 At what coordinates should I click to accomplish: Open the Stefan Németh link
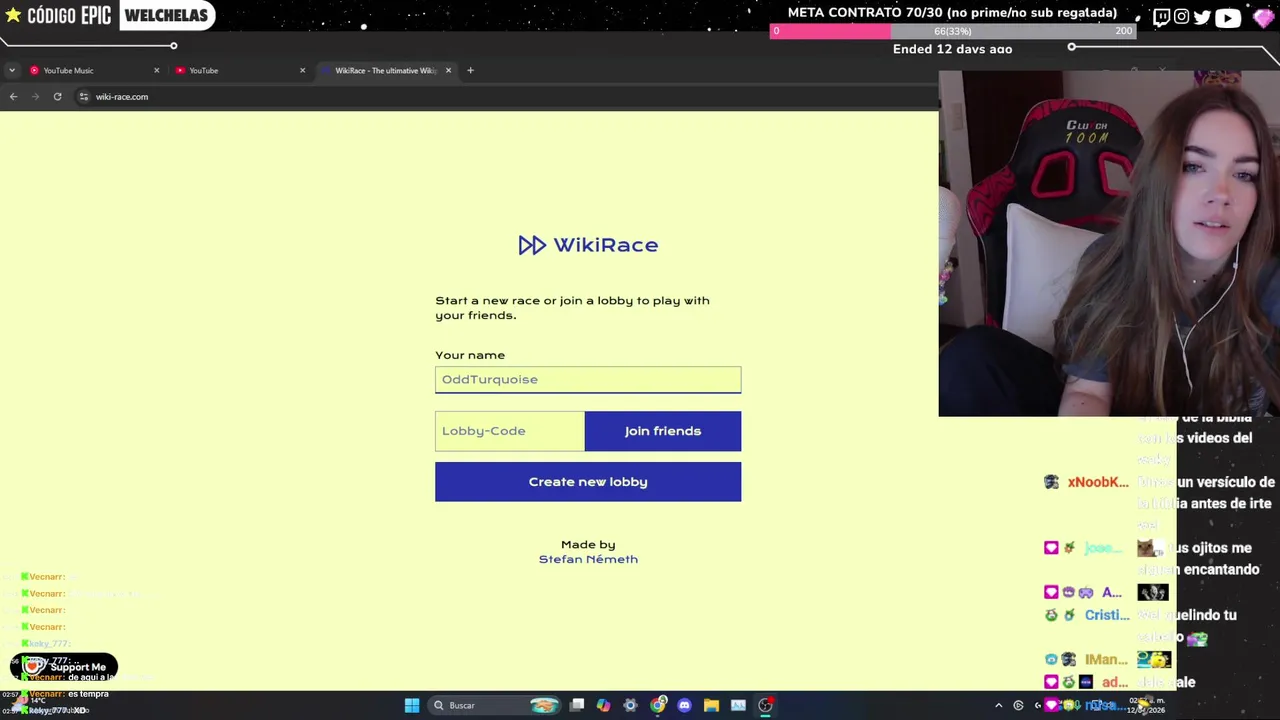coord(588,559)
